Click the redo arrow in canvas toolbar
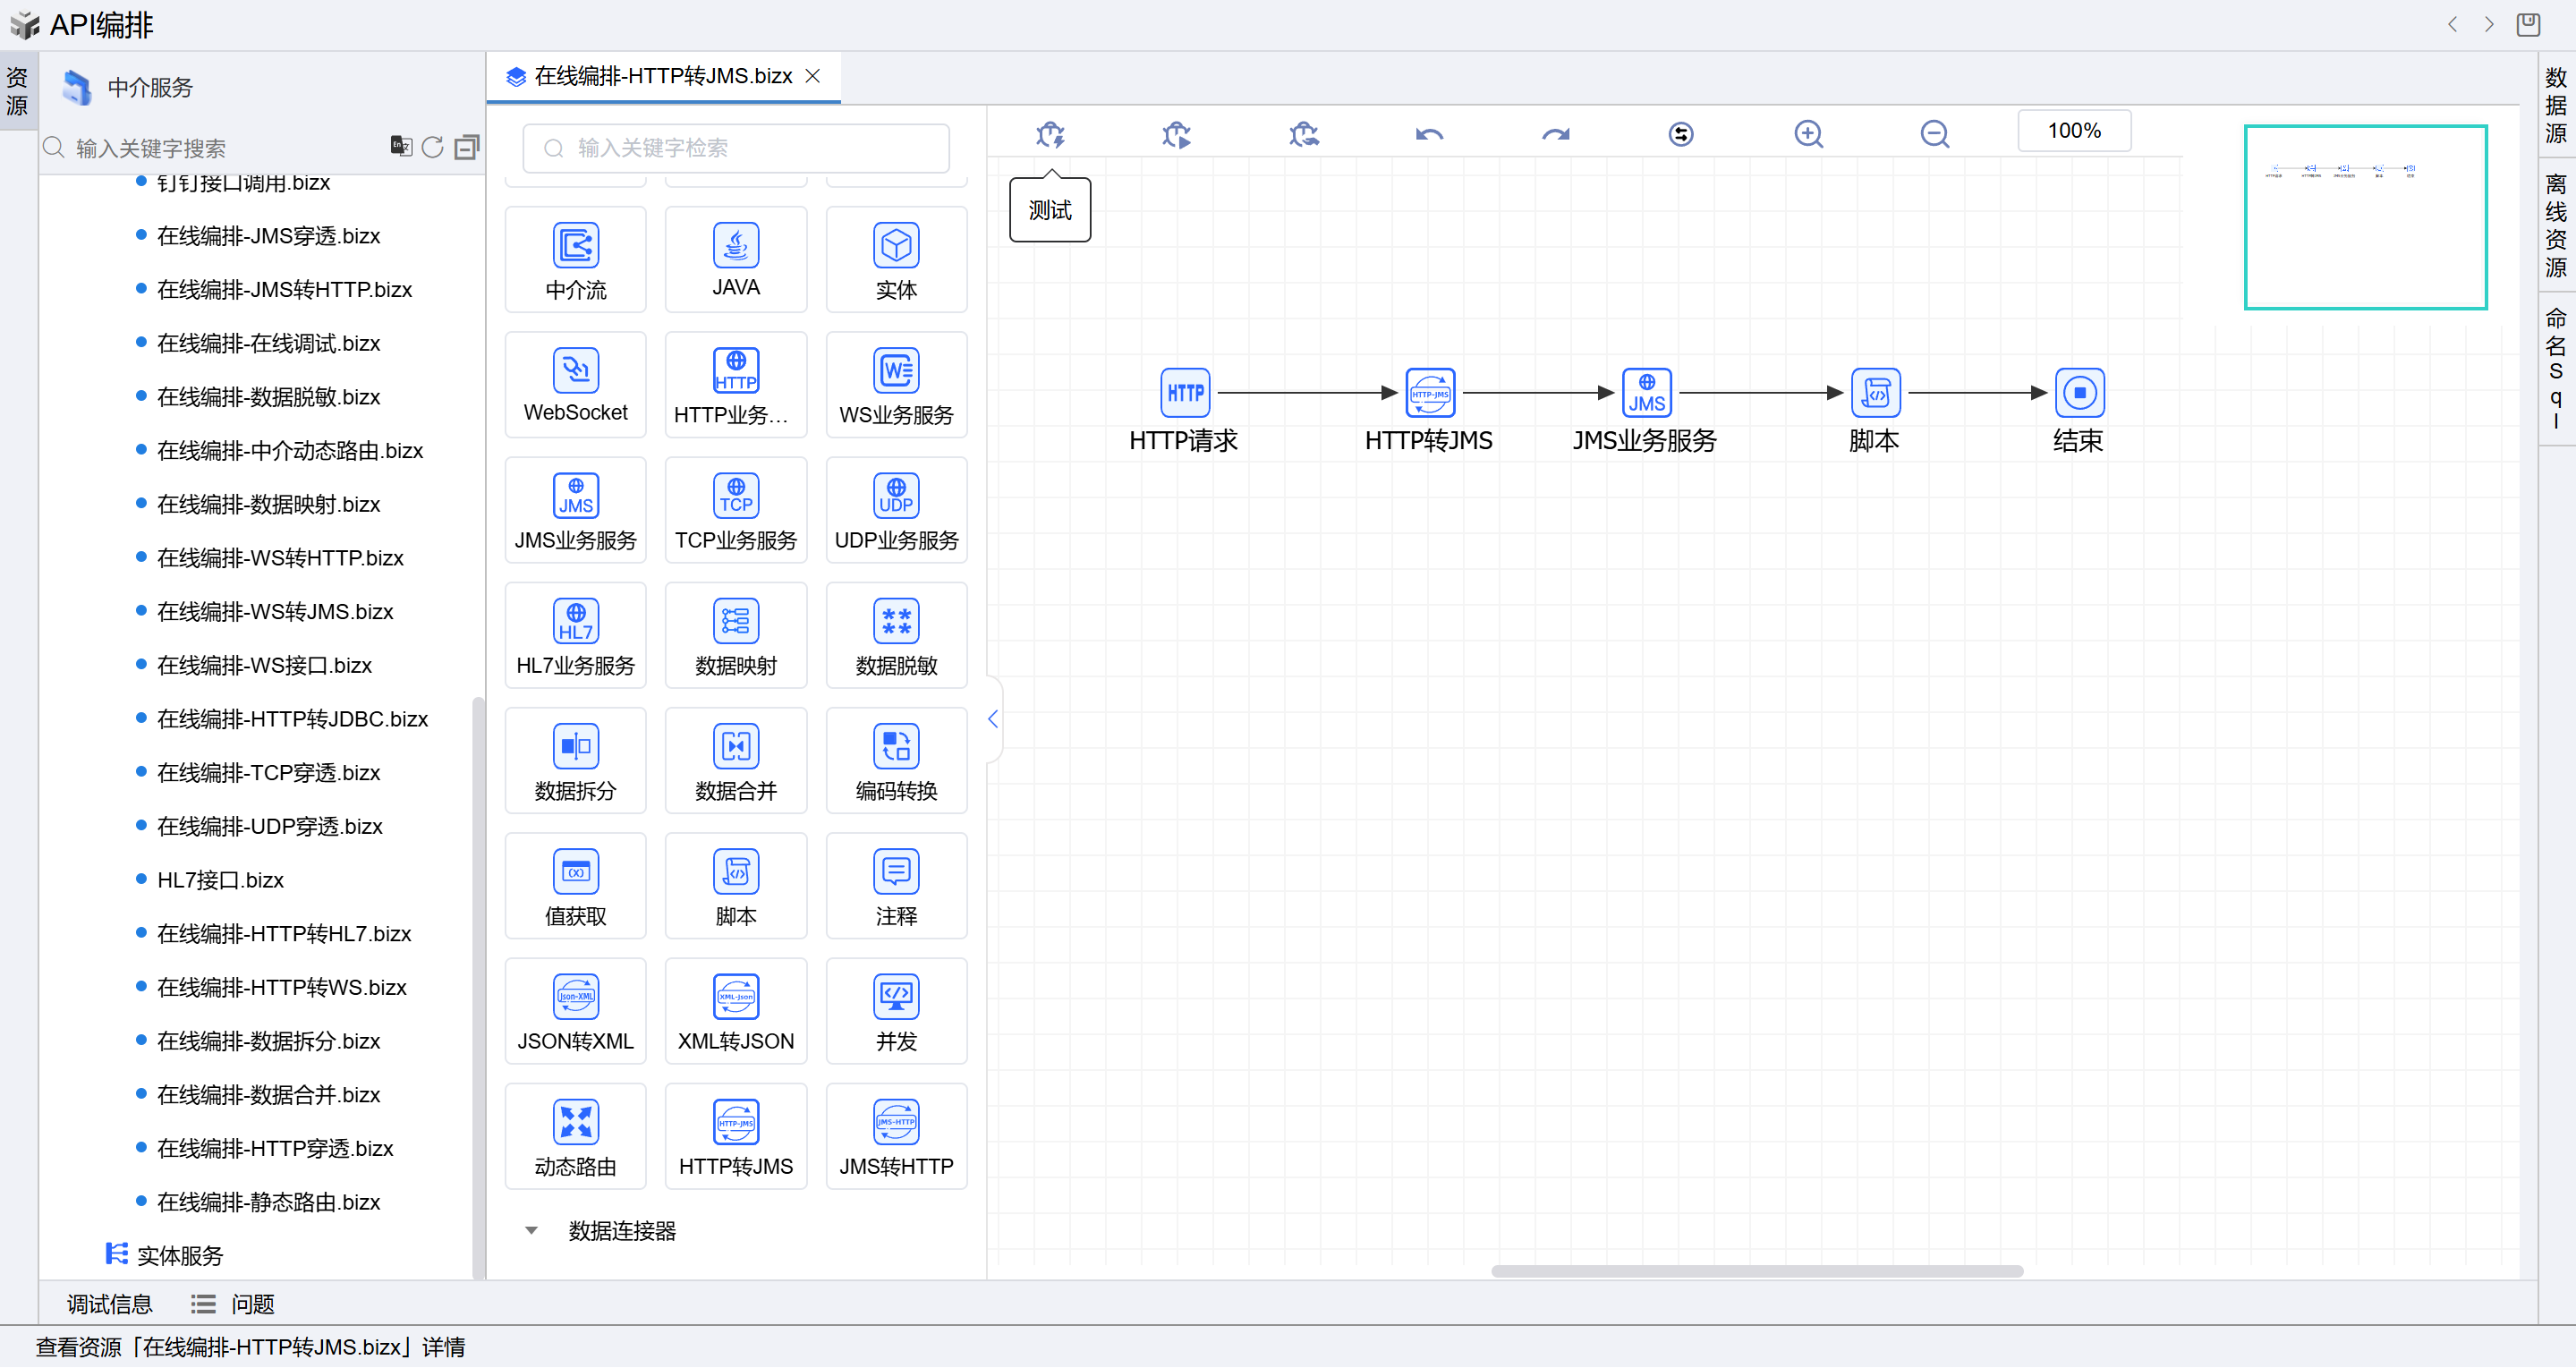Screen dimensions: 2576x1368 pos(1555,134)
